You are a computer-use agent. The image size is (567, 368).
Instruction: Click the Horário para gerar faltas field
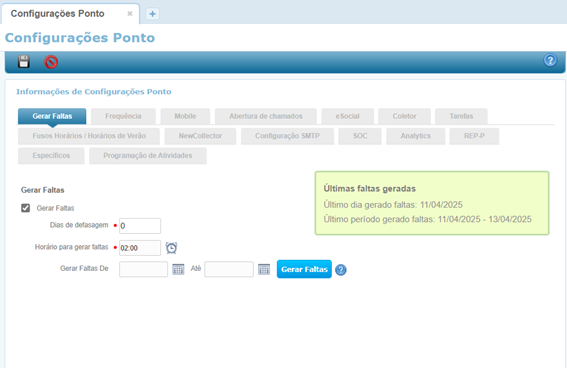[x=140, y=248]
